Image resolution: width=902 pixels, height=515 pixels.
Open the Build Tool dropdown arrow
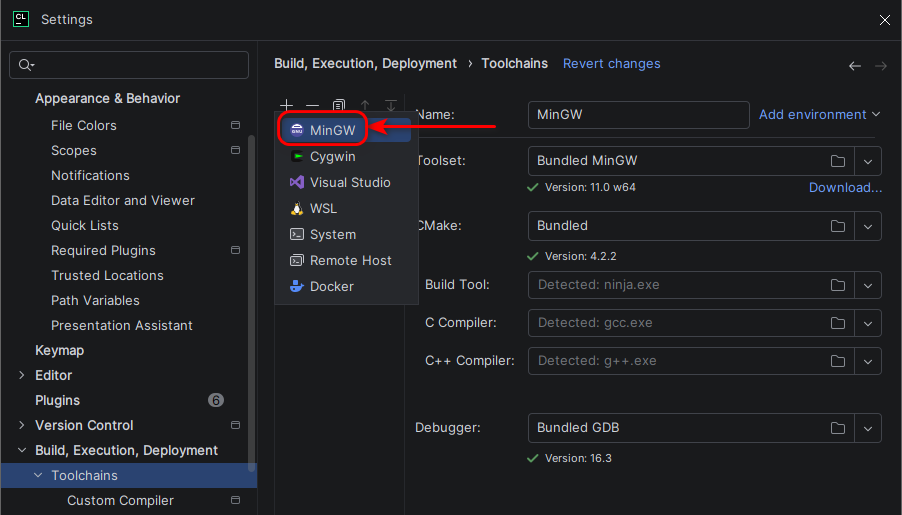tap(867, 285)
